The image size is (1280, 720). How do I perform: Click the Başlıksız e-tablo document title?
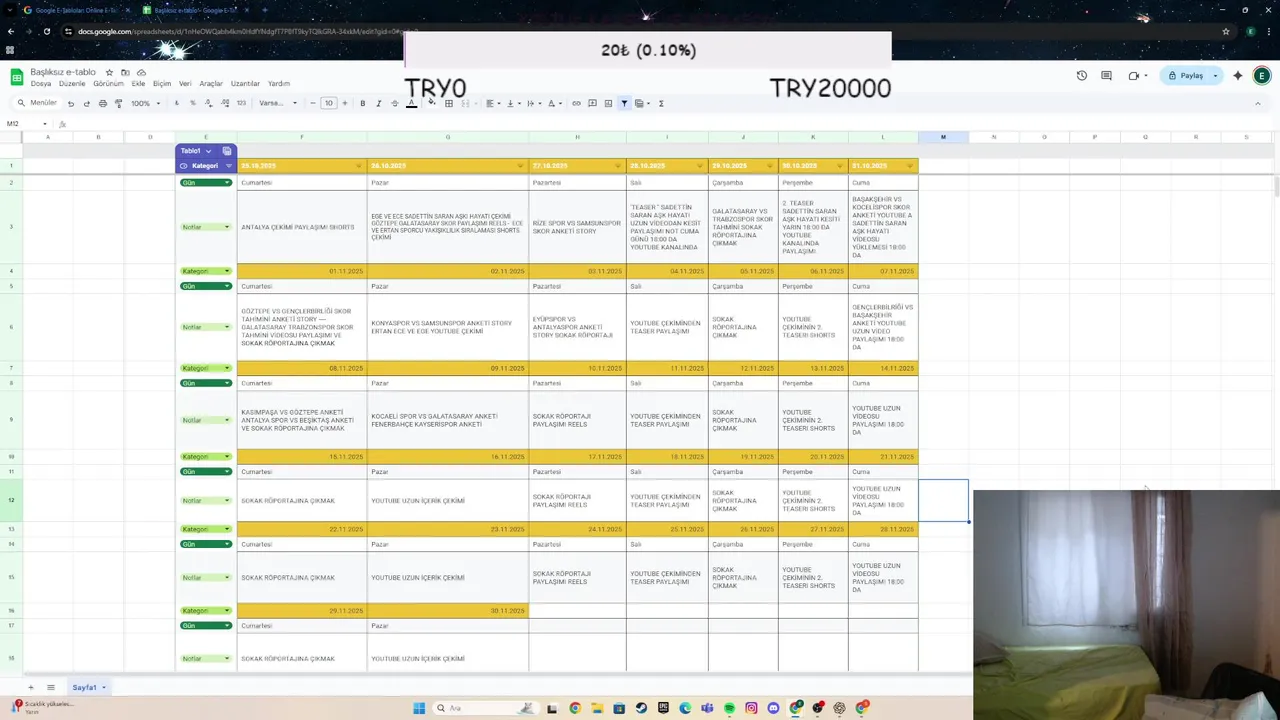tap(63, 72)
